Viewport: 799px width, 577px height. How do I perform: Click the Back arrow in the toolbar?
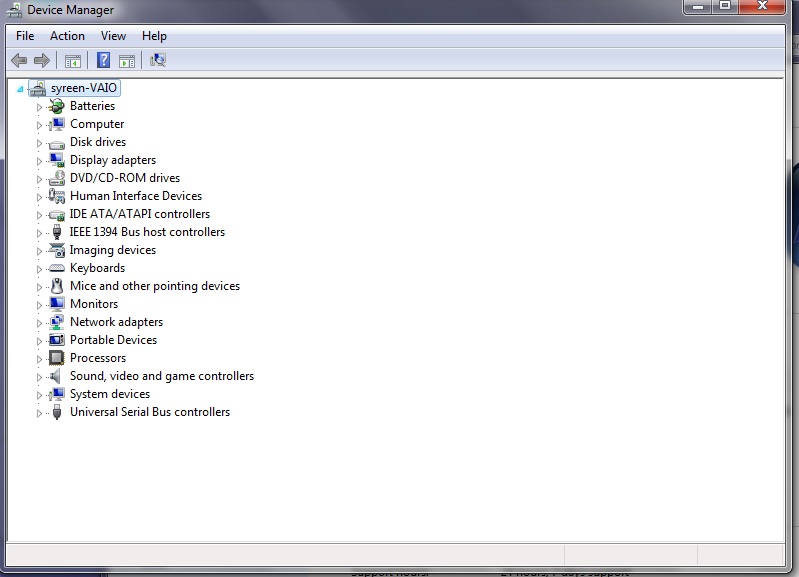click(19, 60)
